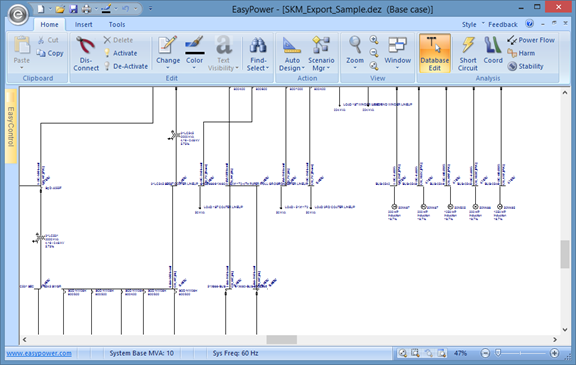Switch to the Insert ribbon tab
Screen dimensions: 576x365
83,24
